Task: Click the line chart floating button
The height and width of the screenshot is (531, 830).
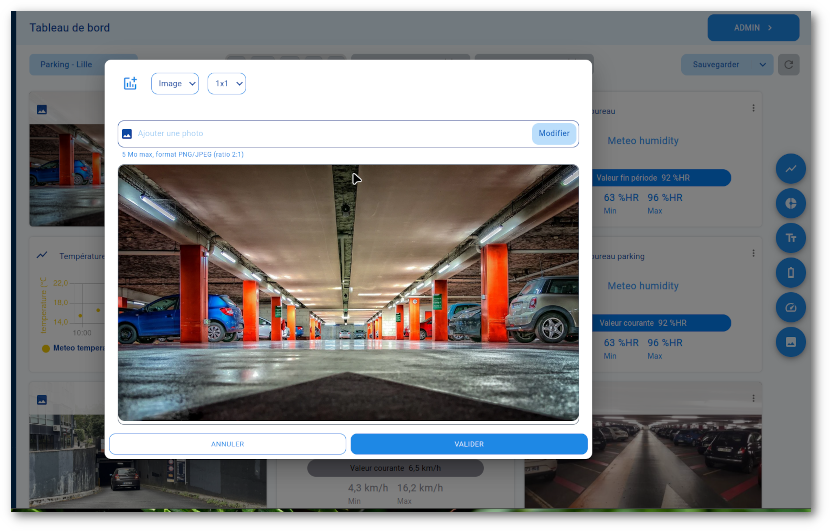Action: coord(790,168)
